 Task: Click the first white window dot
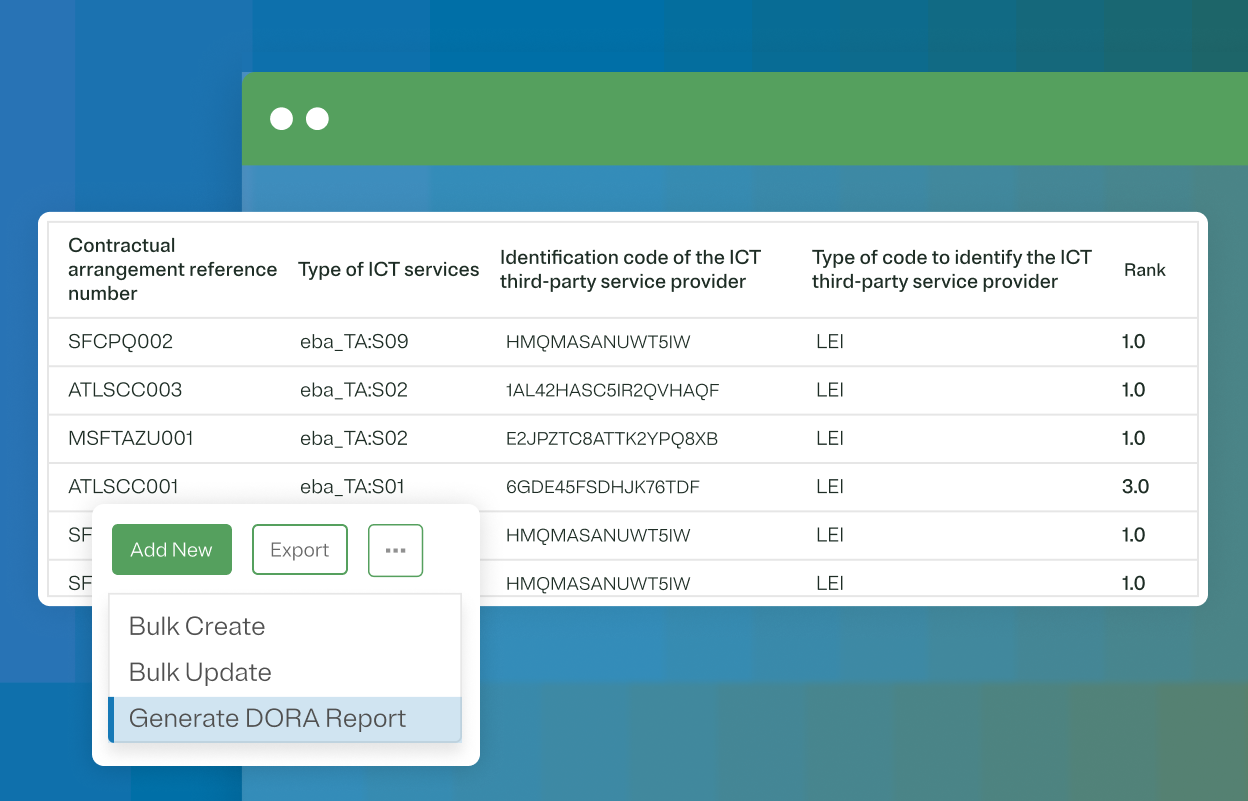pos(281,118)
